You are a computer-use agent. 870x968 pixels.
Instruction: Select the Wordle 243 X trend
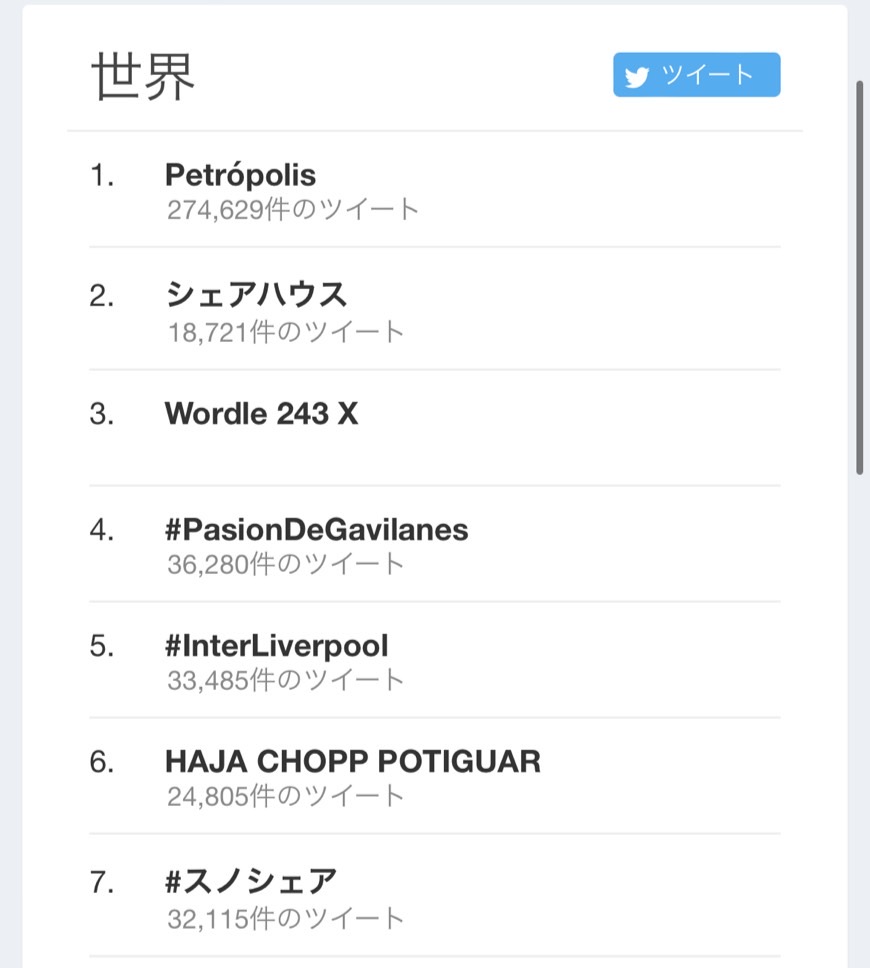(261, 414)
